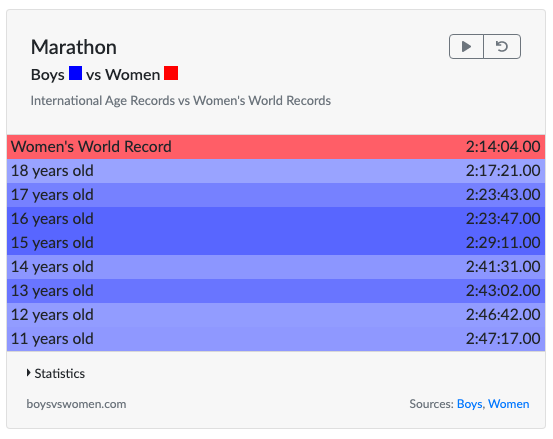
Task: Expand the Statistics disclosure triangle
Action: (29, 373)
